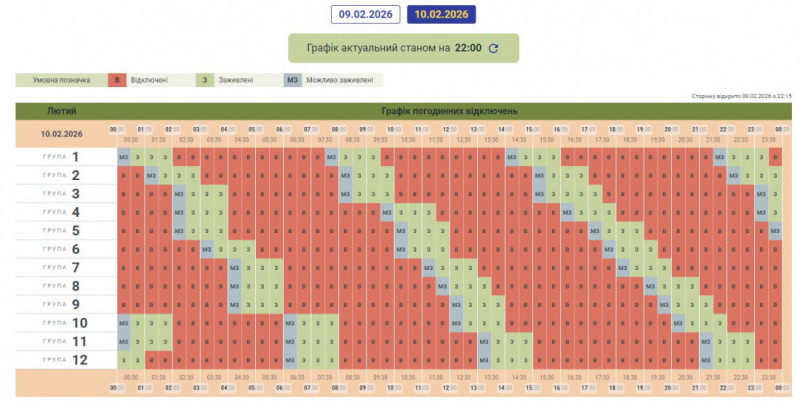The height and width of the screenshot is (405, 800).
Task: Click the red 'В' legend swatch
Action: (116, 80)
